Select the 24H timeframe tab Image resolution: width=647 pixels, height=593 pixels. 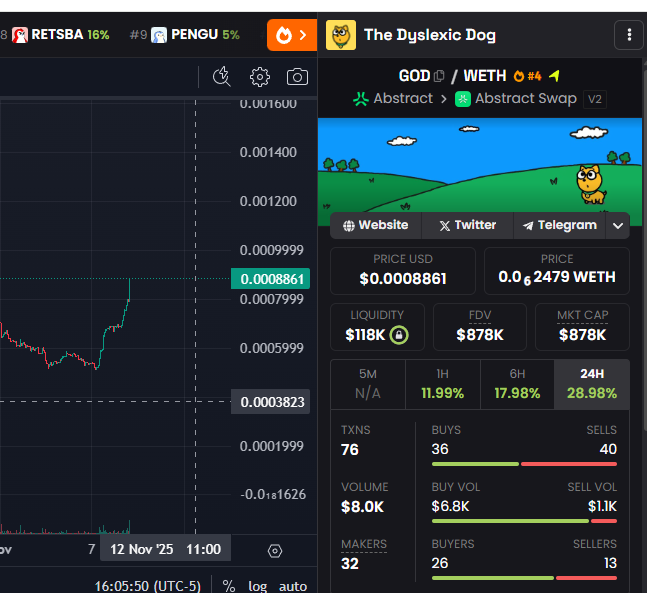tap(592, 384)
